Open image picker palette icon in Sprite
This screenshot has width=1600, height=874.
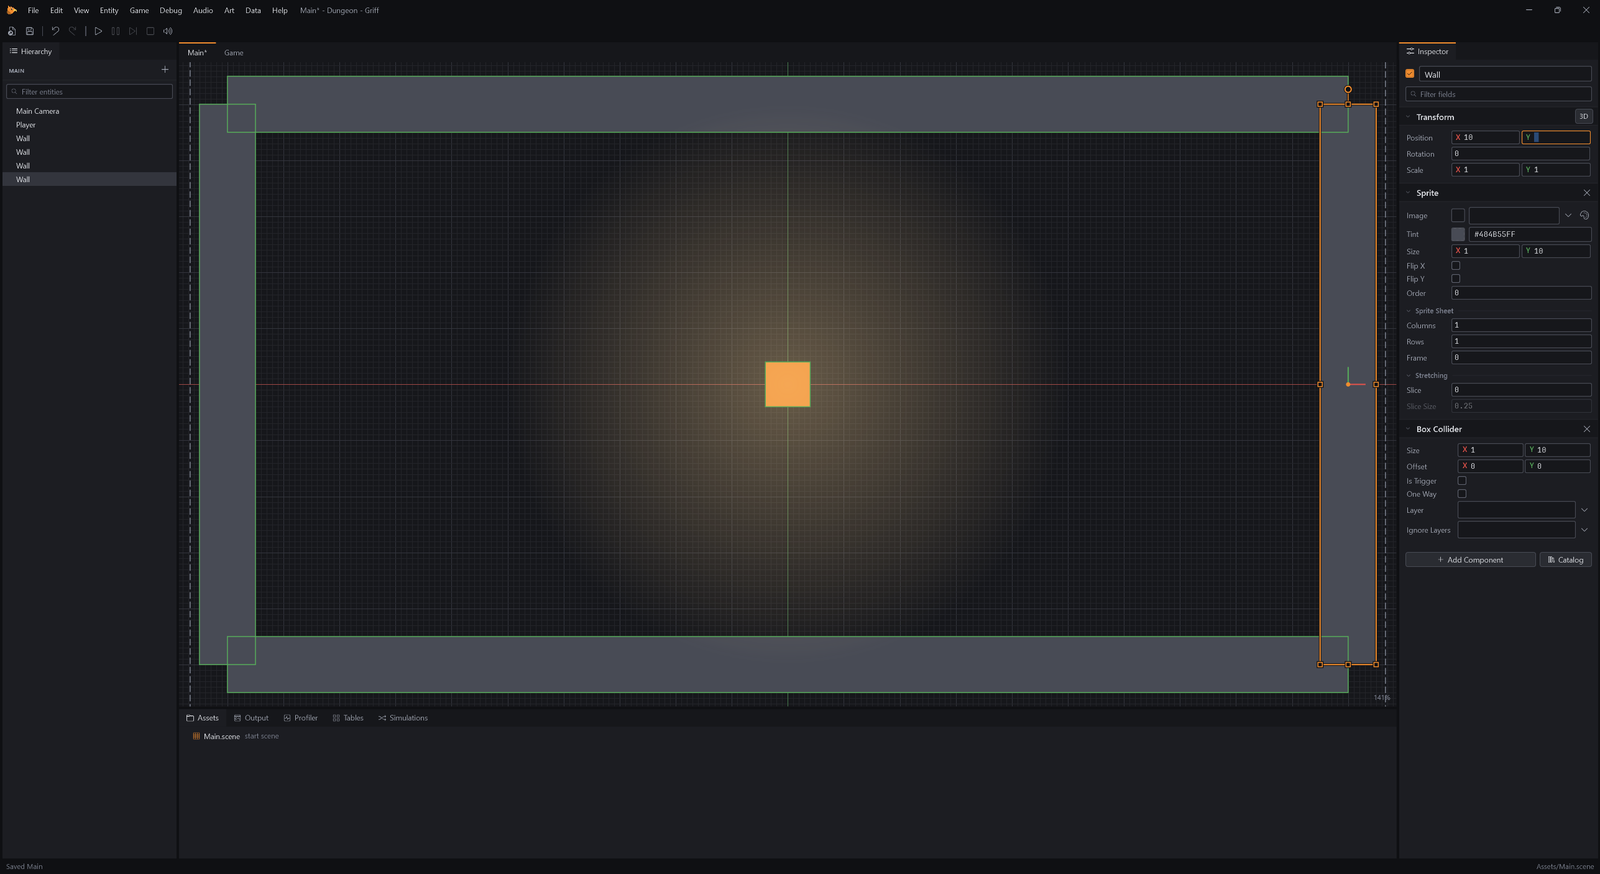1584,215
